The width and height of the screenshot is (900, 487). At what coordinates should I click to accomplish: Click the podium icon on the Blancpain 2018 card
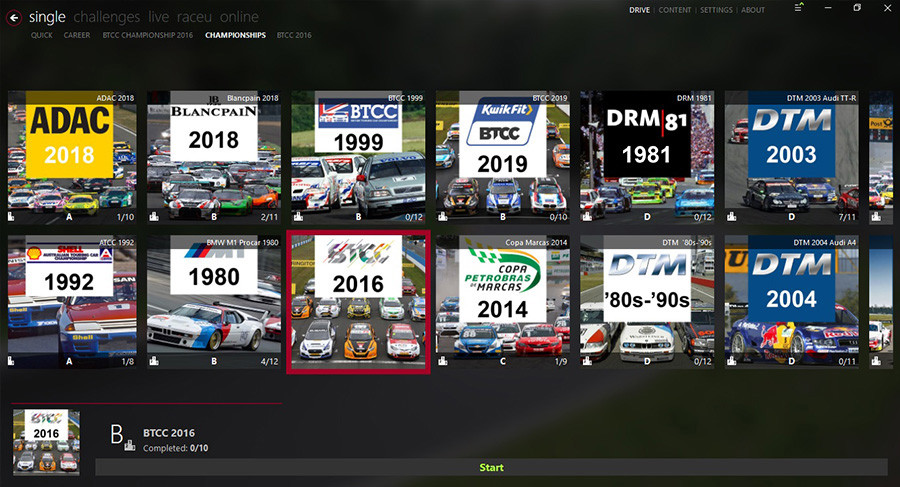coord(154,217)
